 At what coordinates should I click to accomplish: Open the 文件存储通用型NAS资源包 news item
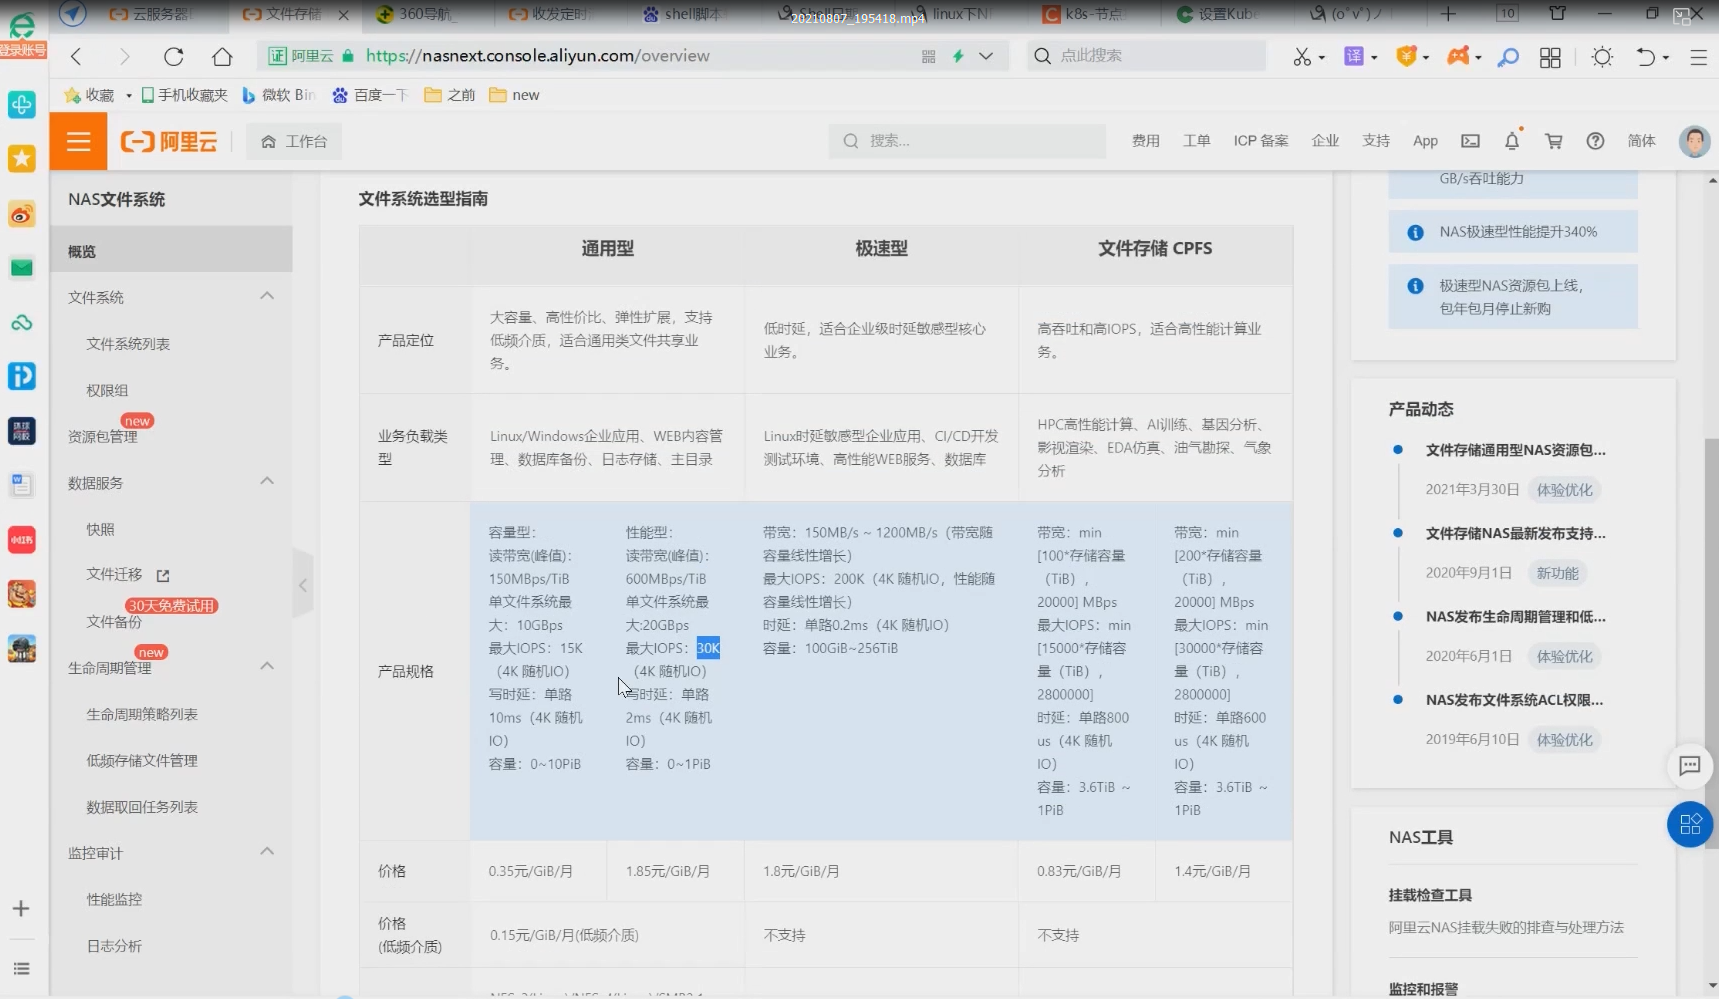[1515, 450]
